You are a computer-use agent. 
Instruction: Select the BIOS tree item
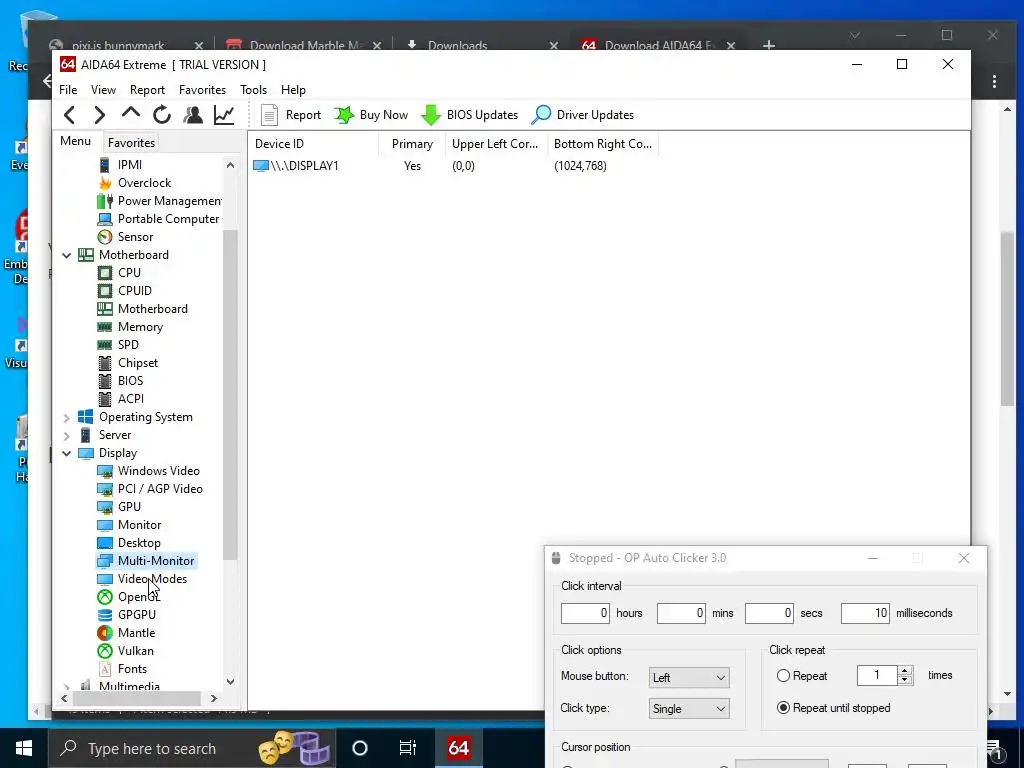pos(121,380)
